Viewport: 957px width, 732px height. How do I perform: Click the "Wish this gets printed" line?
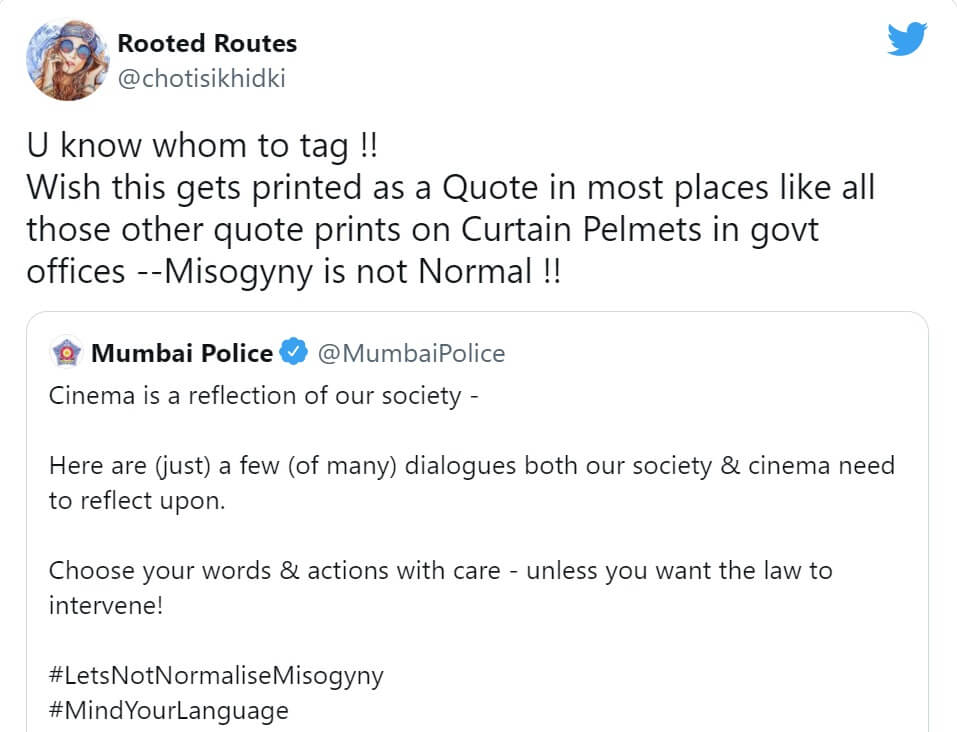[x=450, y=188]
